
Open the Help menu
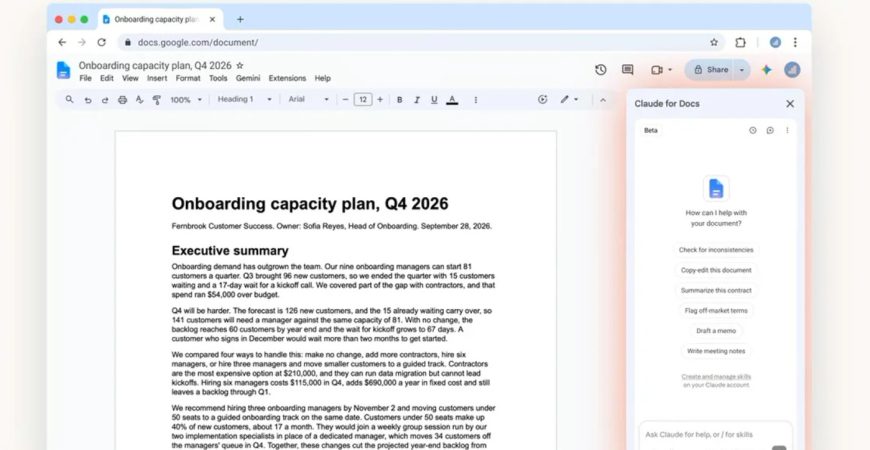pyautogui.click(x=322, y=78)
